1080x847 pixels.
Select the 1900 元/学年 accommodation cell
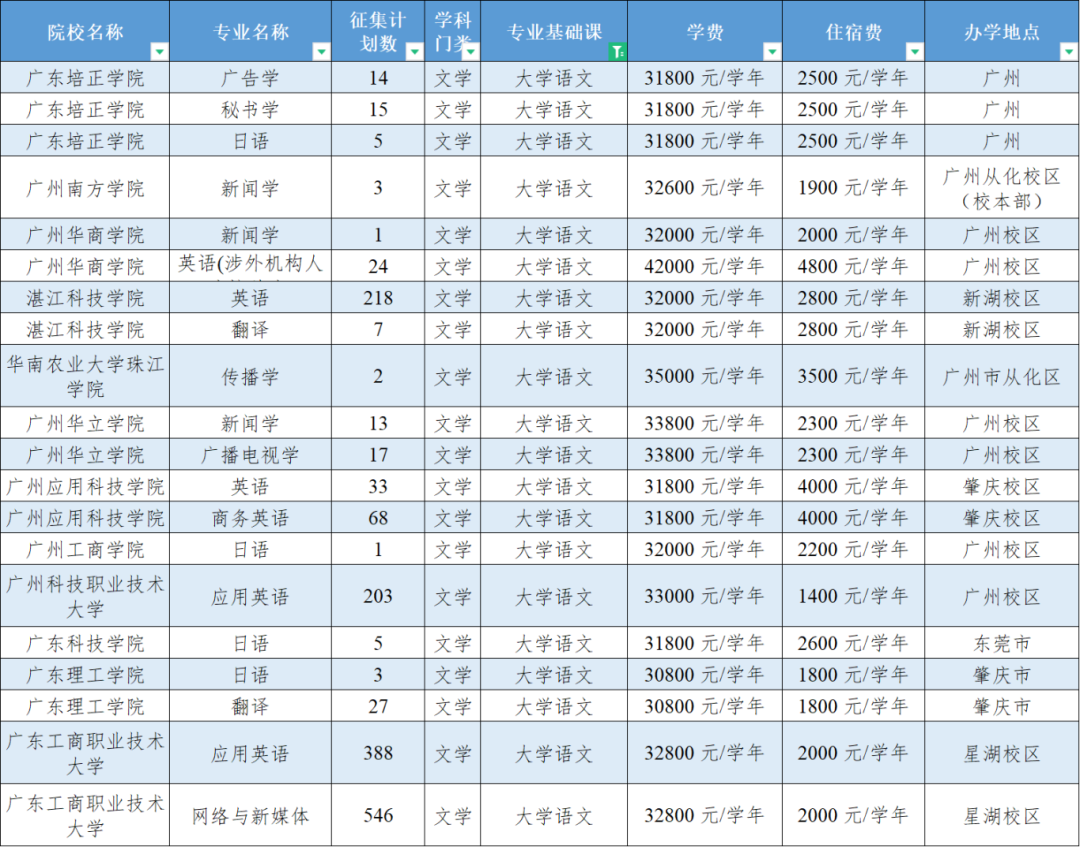click(854, 188)
